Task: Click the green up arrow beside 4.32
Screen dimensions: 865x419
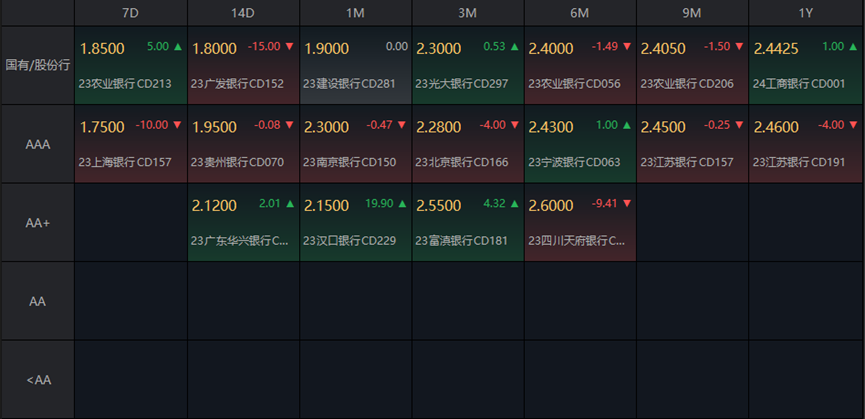Action: 515,204
